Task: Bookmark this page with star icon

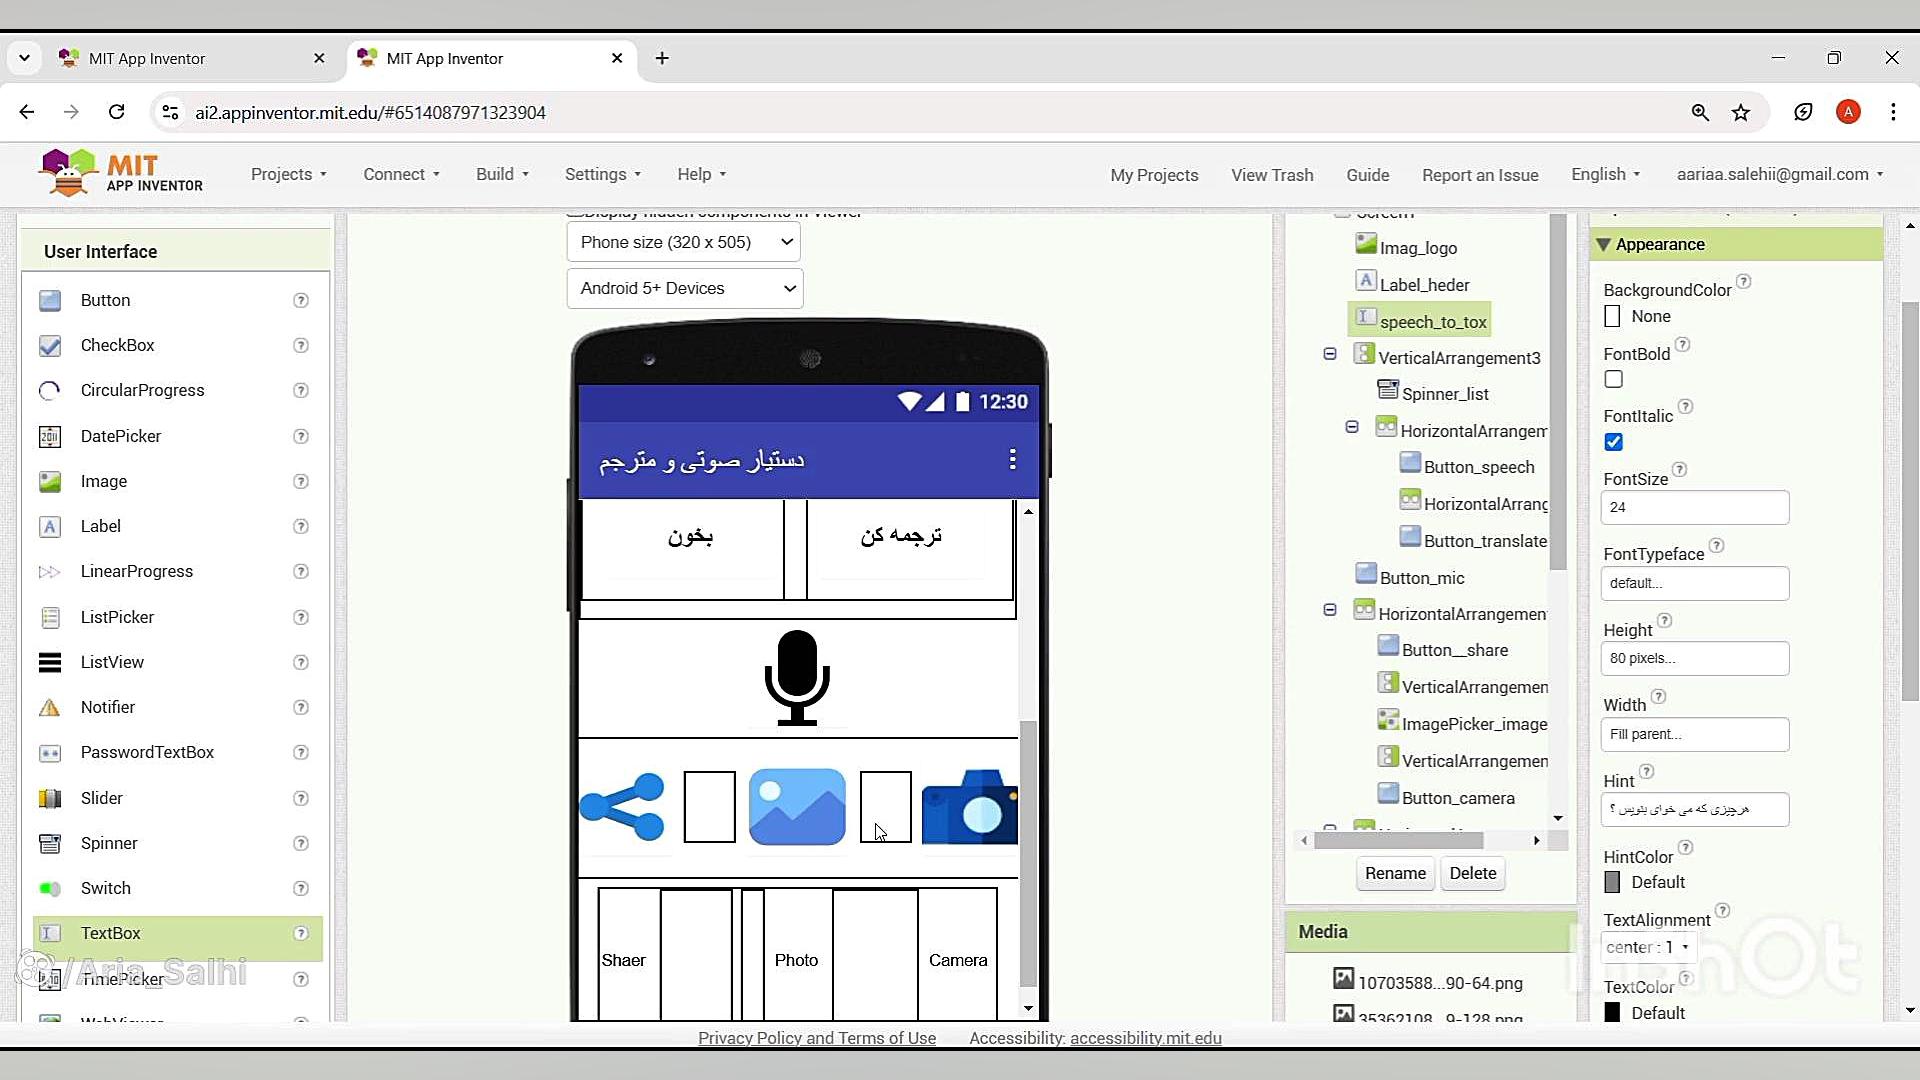Action: tap(1741, 113)
